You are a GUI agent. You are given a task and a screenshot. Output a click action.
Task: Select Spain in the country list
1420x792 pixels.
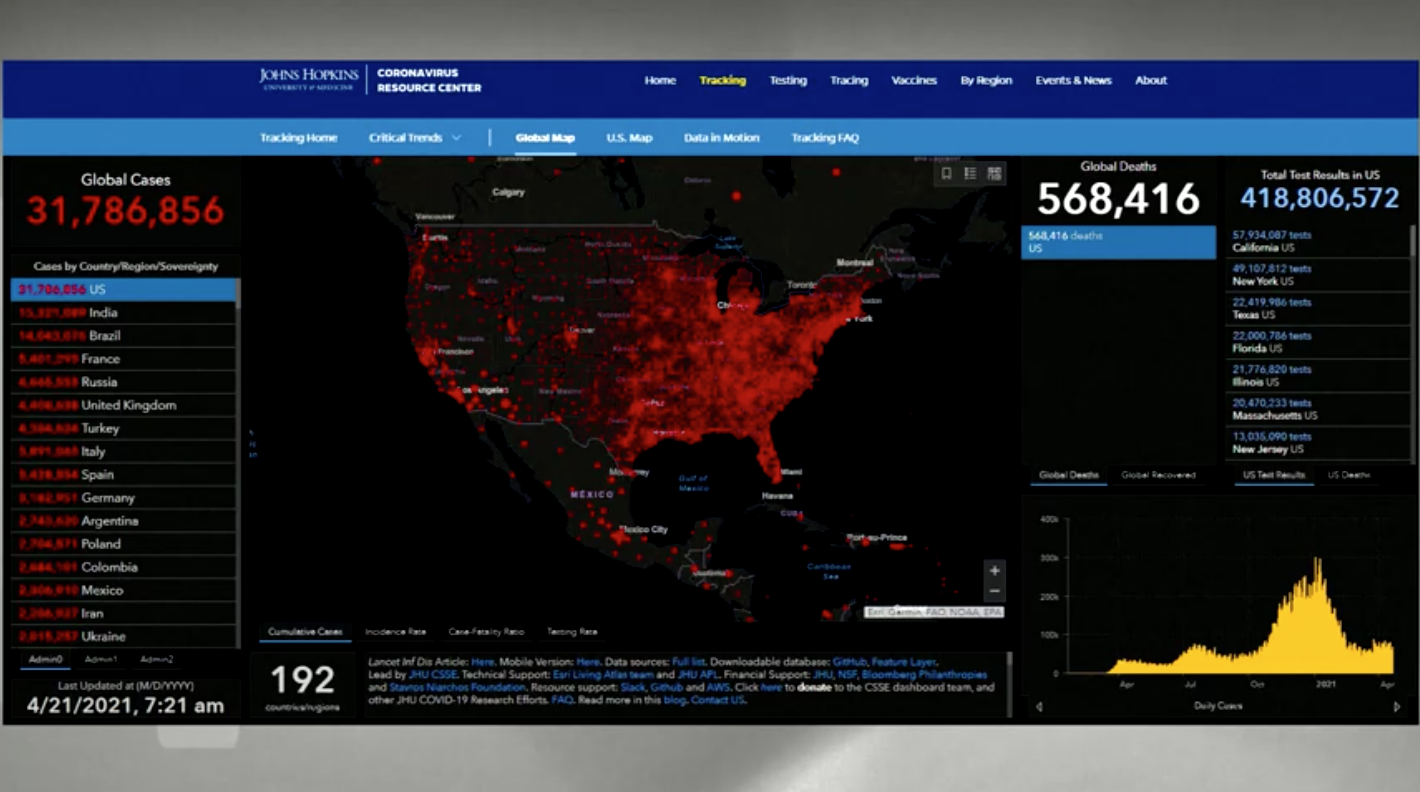point(124,474)
